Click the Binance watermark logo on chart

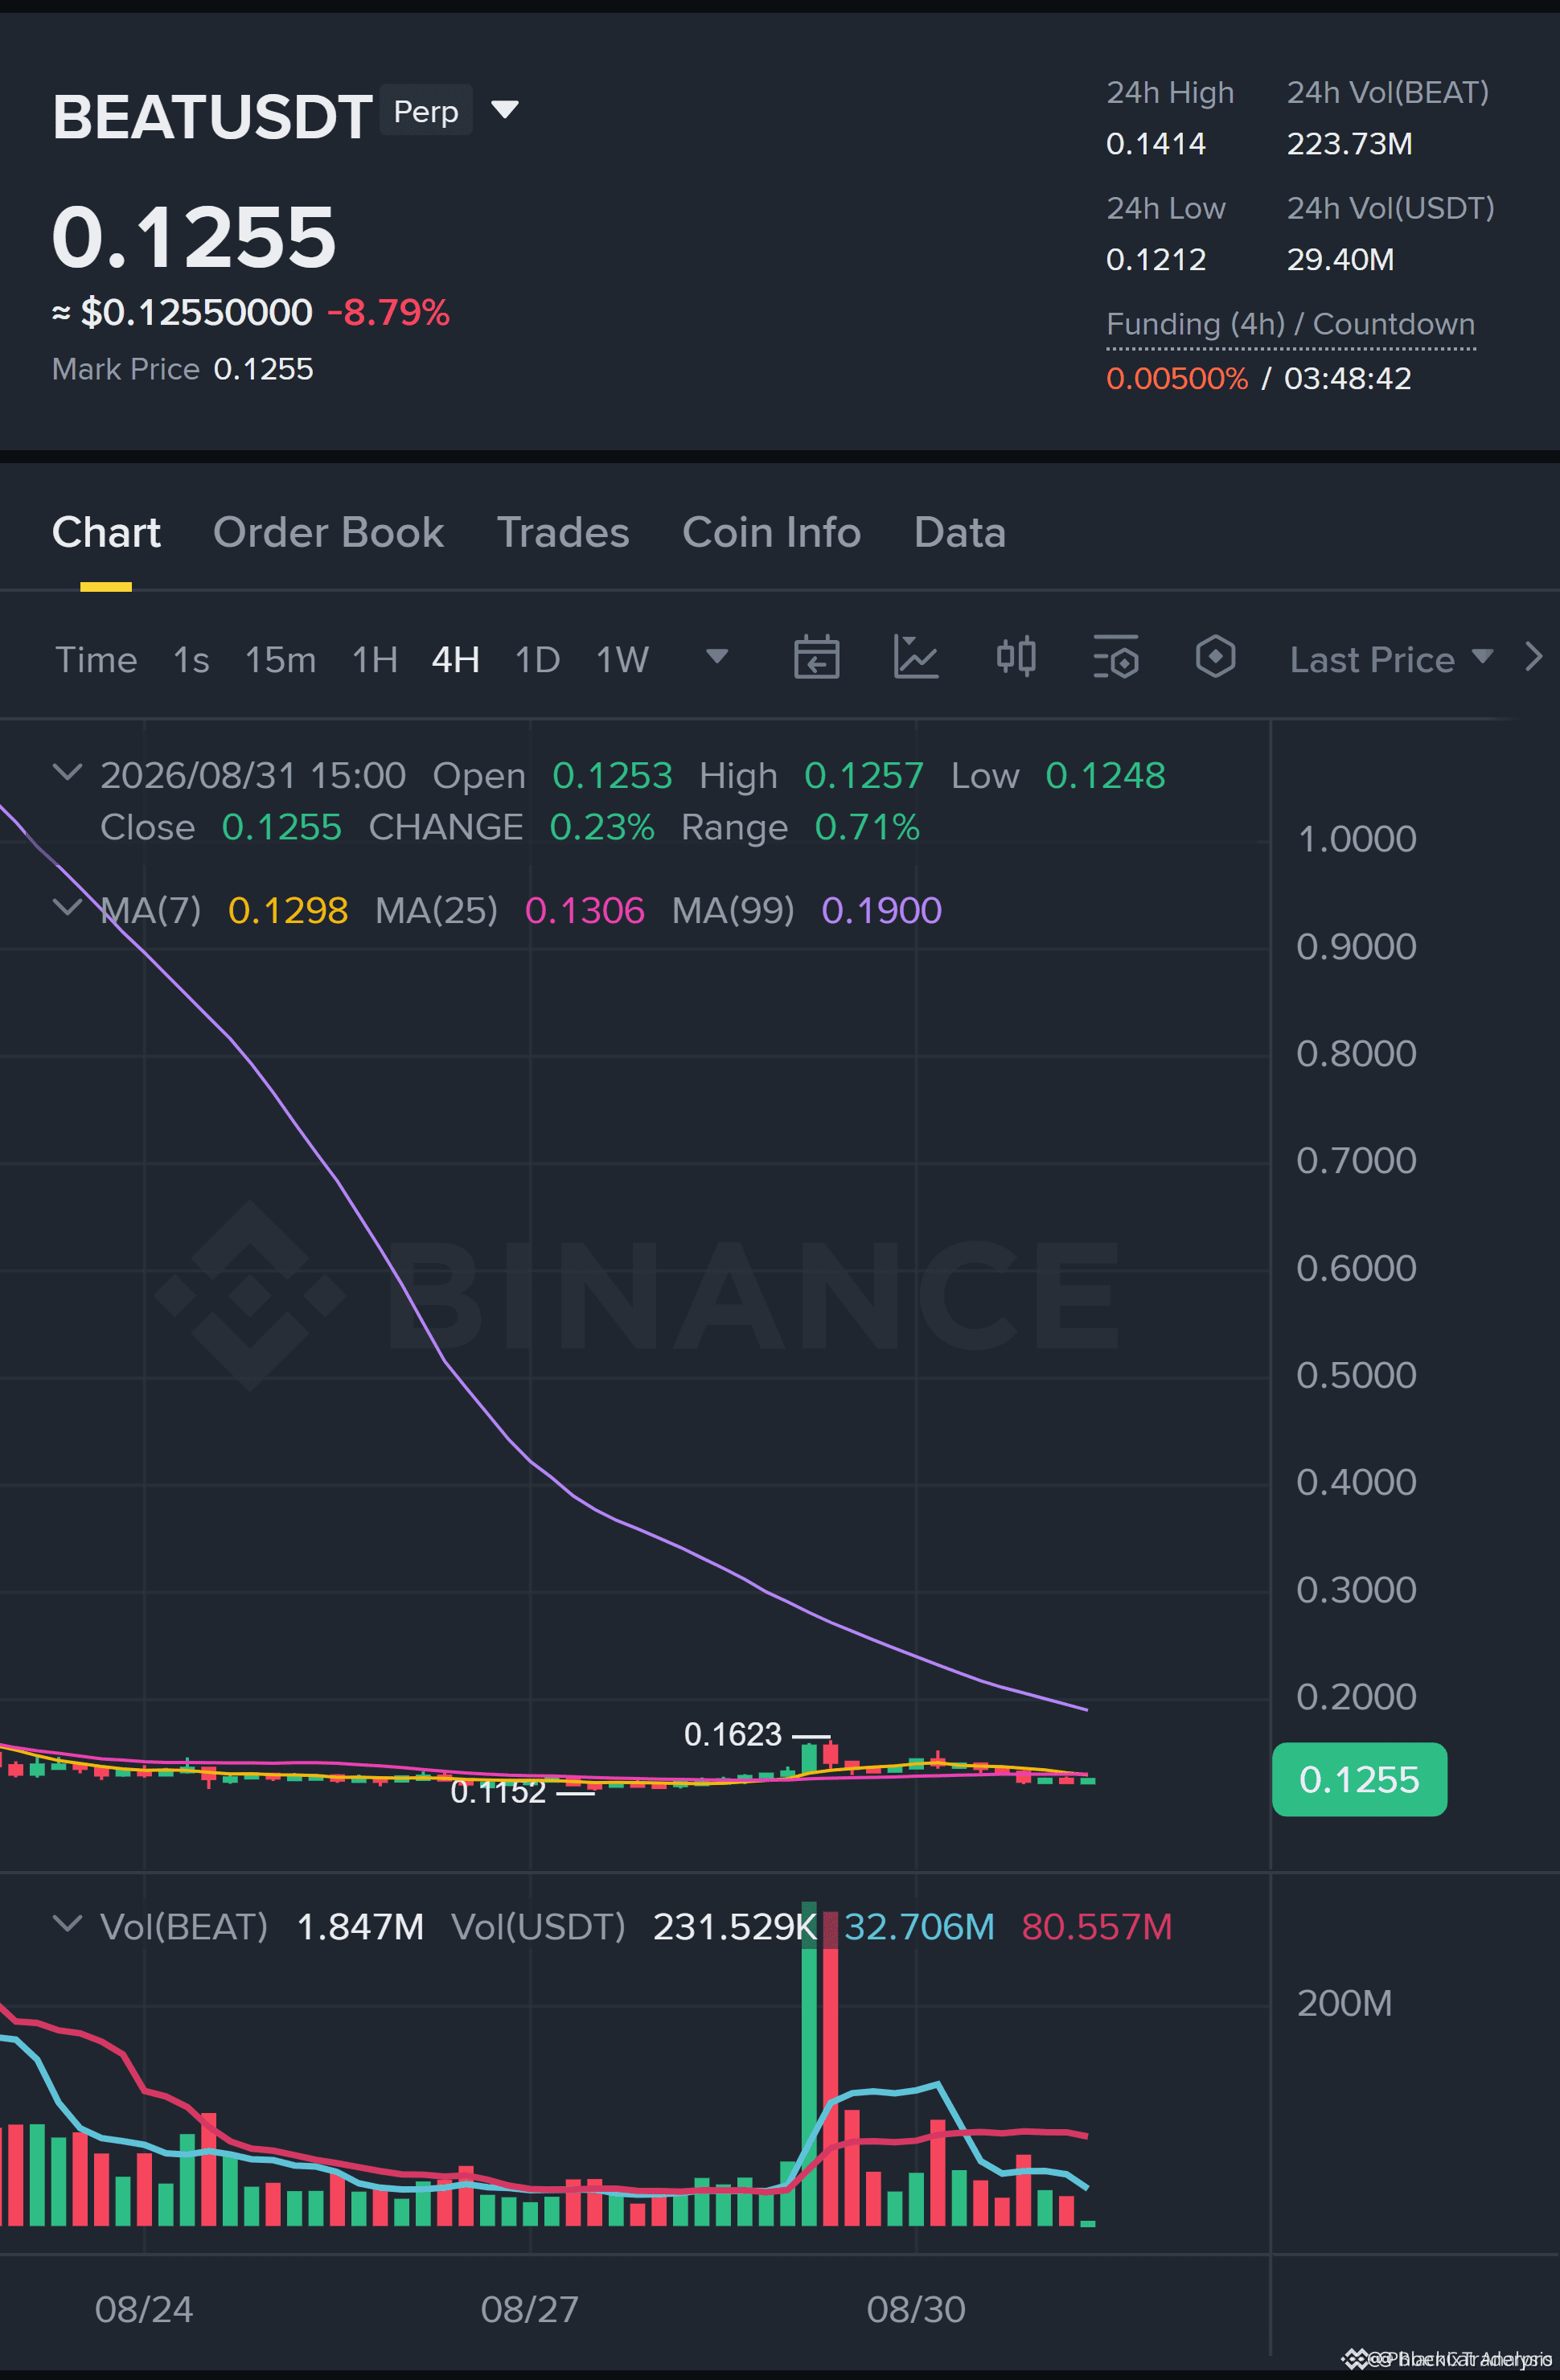tap(637, 1295)
